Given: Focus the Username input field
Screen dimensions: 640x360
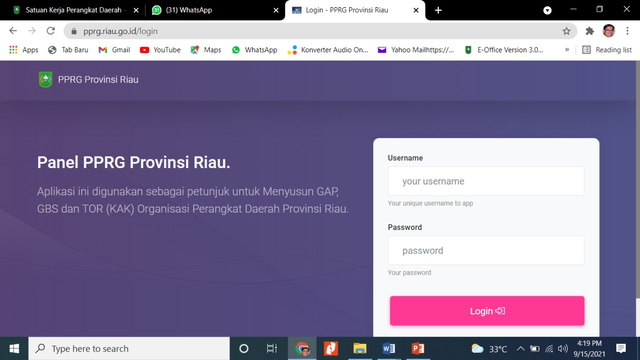Looking at the screenshot, I should pyautogui.click(x=486, y=181).
